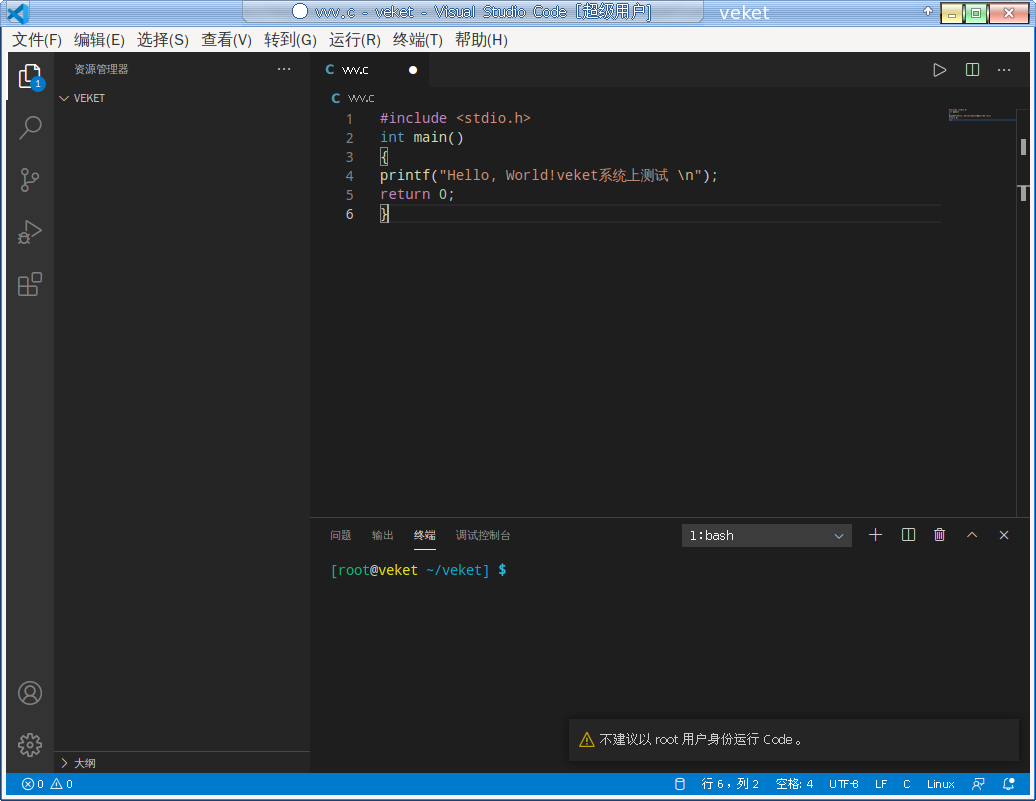Open the Accounts icon in activity bar
The width and height of the screenshot is (1036, 801).
[30, 693]
